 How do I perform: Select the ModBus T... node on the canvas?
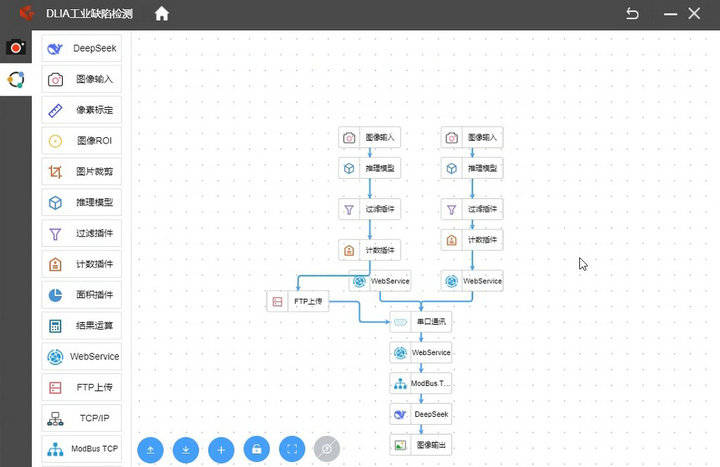pyautogui.click(x=421, y=383)
